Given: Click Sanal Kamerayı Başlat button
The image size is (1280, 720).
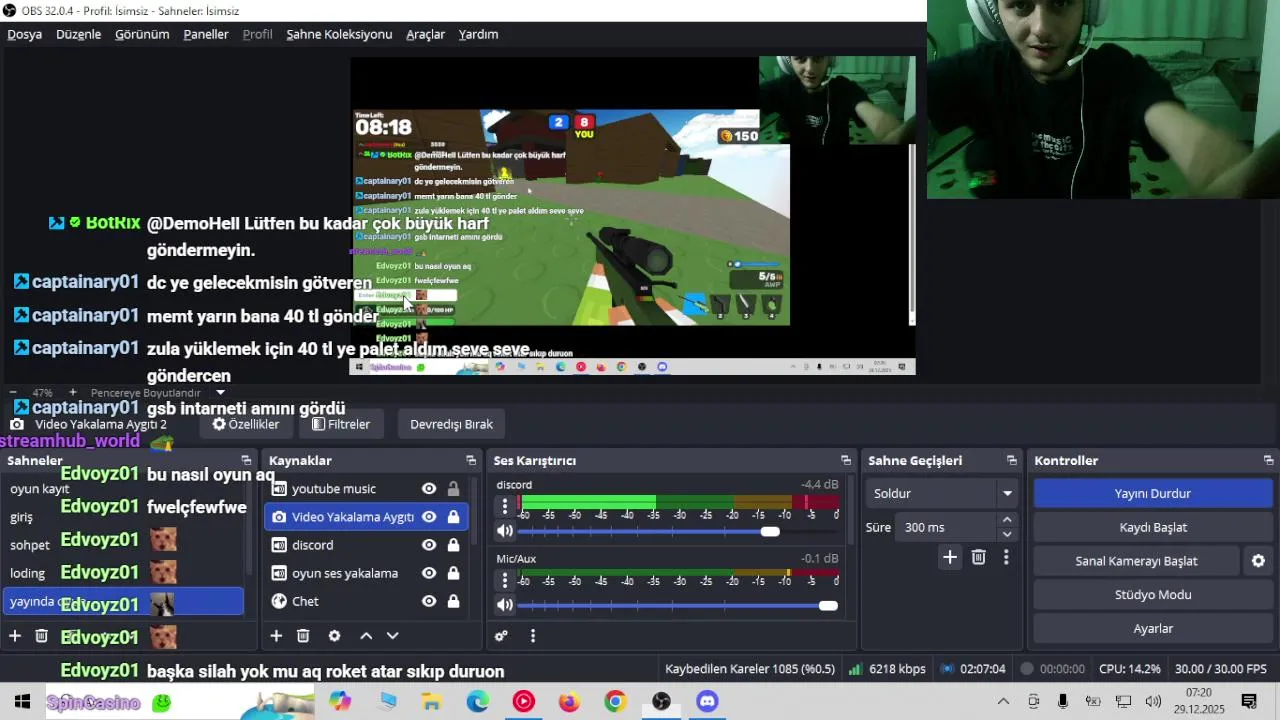Looking at the screenshot, I should click(x=1136, y=561).
